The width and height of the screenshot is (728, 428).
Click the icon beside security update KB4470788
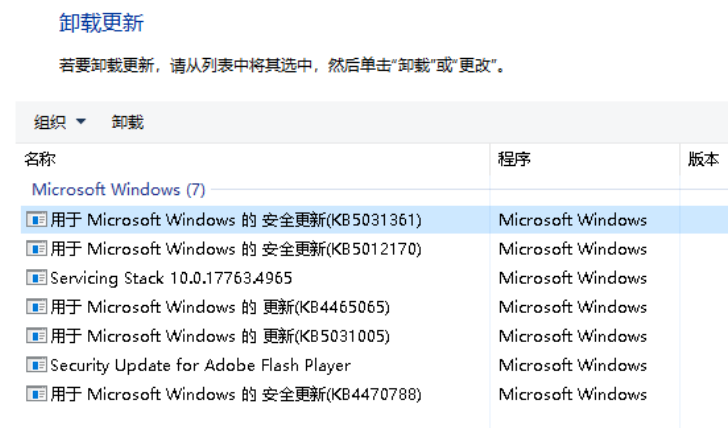pyautogui.click(x=37, y=394)
